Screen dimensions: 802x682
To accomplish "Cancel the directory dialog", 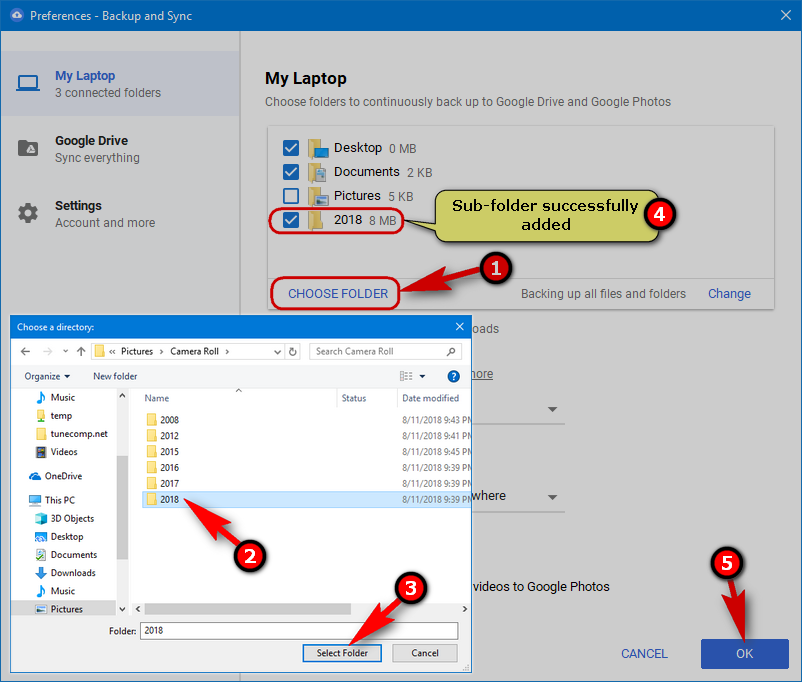I will click(425, 653).
